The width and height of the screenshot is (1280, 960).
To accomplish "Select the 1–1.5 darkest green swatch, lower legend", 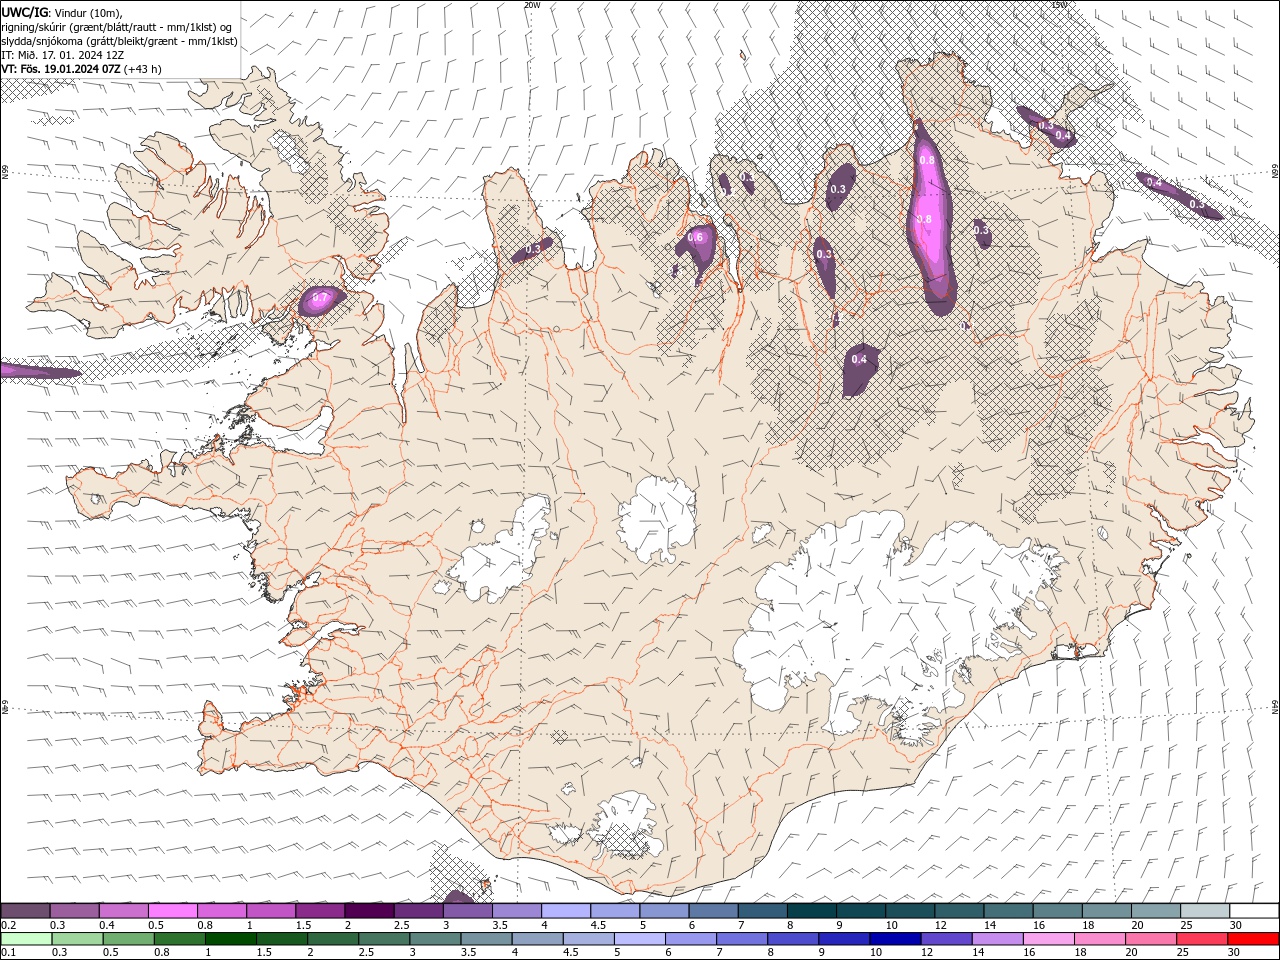I will [231, 939].
